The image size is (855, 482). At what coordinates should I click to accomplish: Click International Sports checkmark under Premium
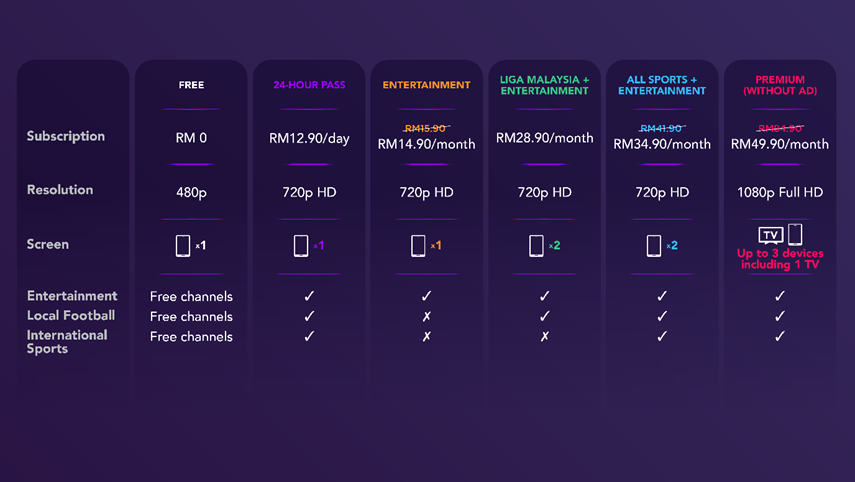tap(780, 336)
